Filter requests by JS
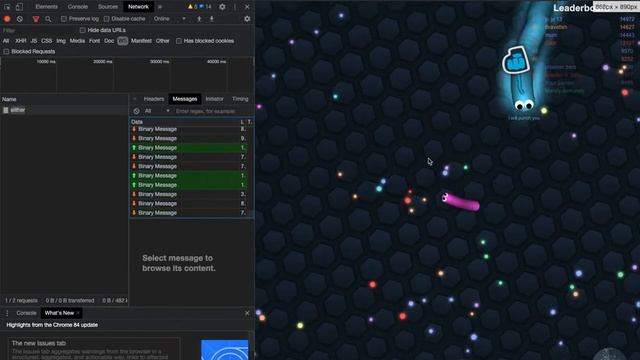 pyautogui.click(x=34, y=41)
